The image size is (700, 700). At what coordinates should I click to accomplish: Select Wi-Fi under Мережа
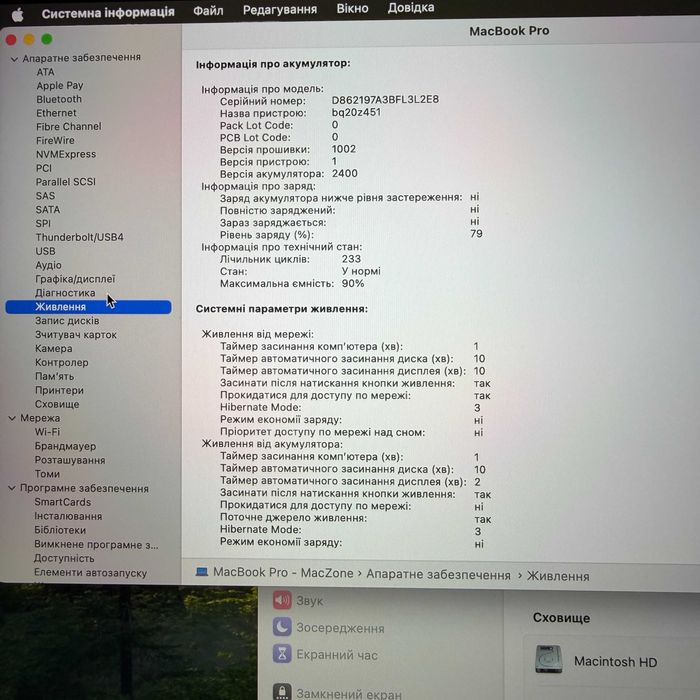tap(47, 432)
